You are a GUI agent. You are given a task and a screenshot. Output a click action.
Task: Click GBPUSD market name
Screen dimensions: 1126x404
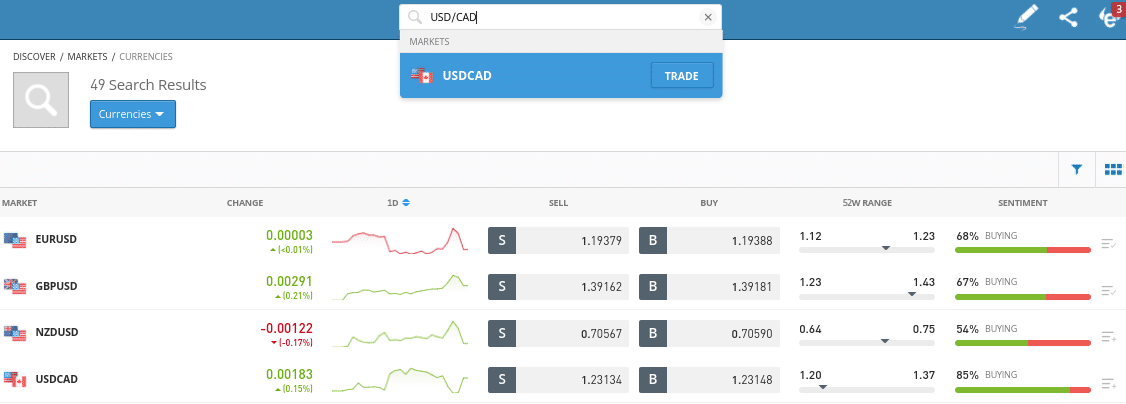point(56,286)
